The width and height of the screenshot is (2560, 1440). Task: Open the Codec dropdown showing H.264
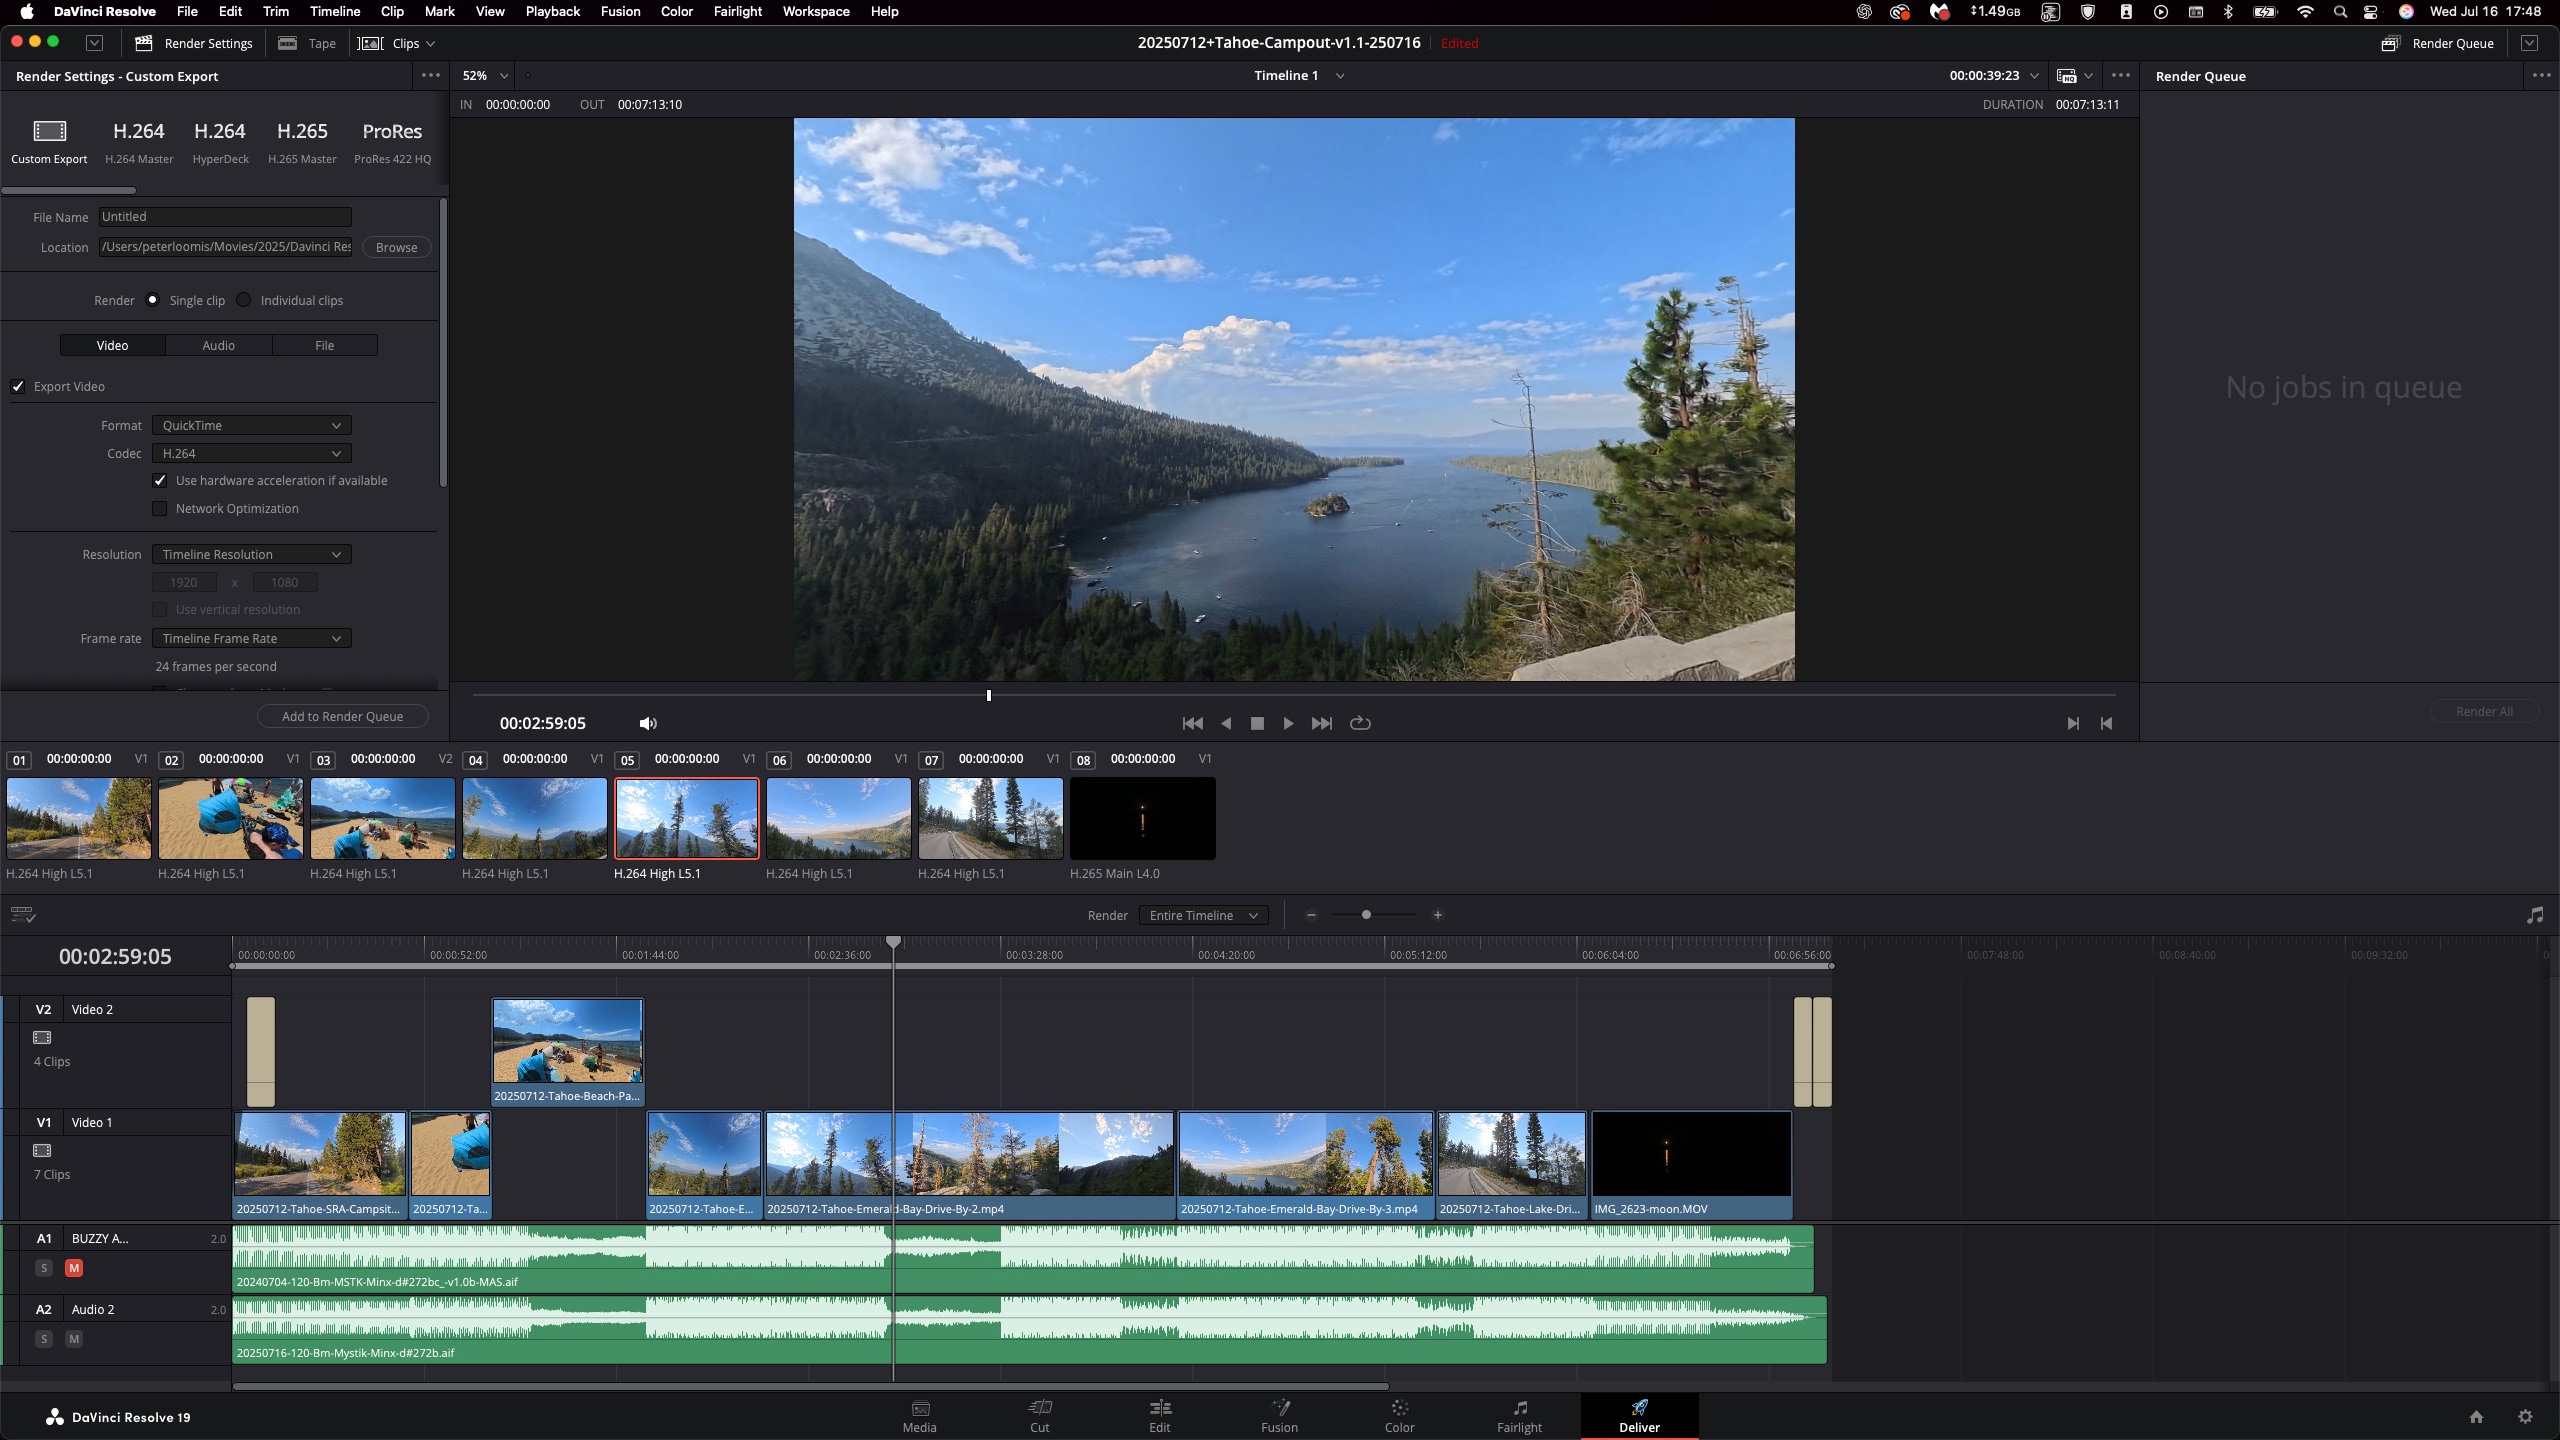pos(250,453)
